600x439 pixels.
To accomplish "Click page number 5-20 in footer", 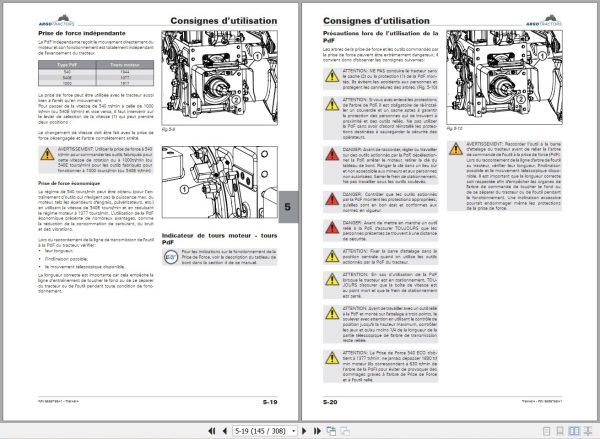I will tap(330, 402).
